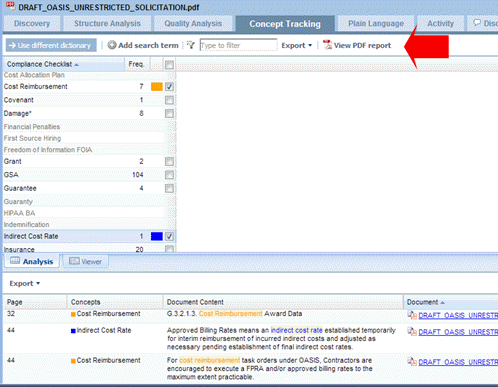This screenshot has width=498, height=387.
Task: Uncheck the Indirect Cost Rate checkbox
Action: pos(169,237)
